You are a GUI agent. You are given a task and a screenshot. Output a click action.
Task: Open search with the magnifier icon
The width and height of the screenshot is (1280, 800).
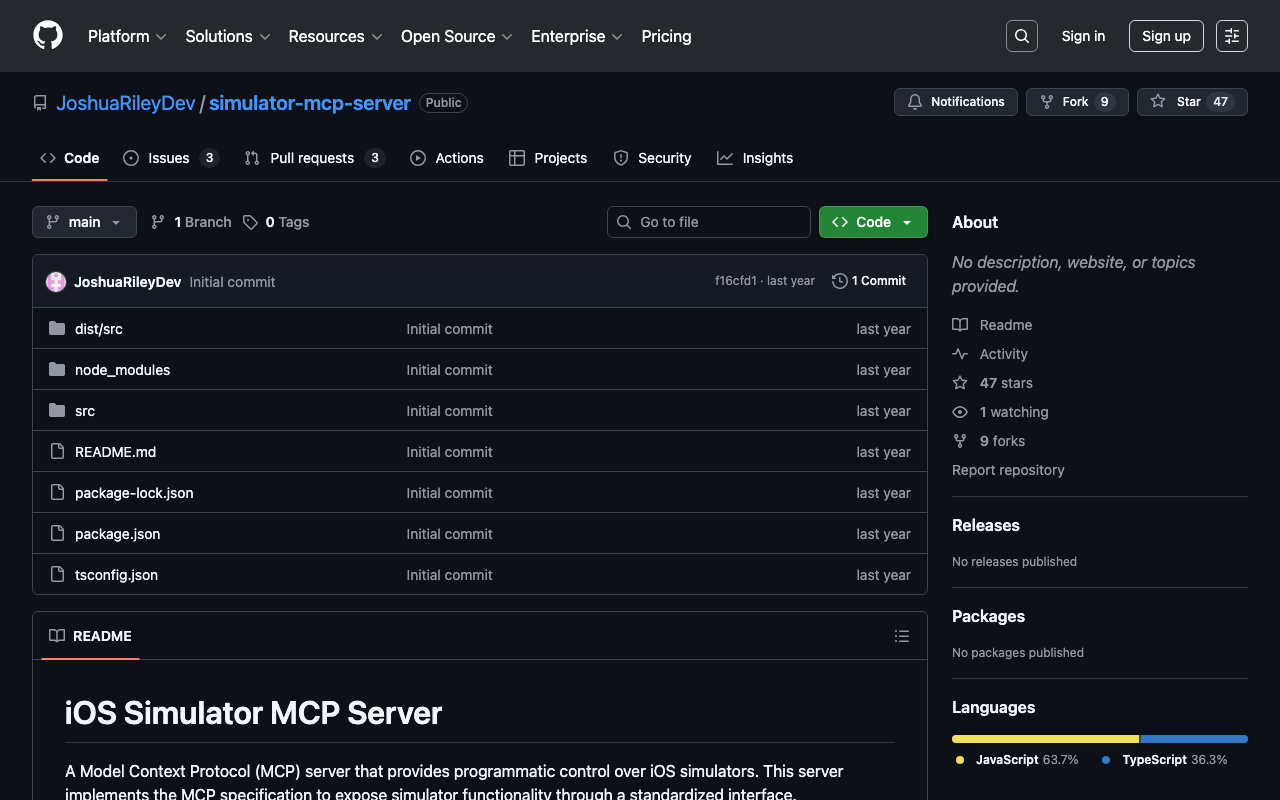pos(1021,36)
